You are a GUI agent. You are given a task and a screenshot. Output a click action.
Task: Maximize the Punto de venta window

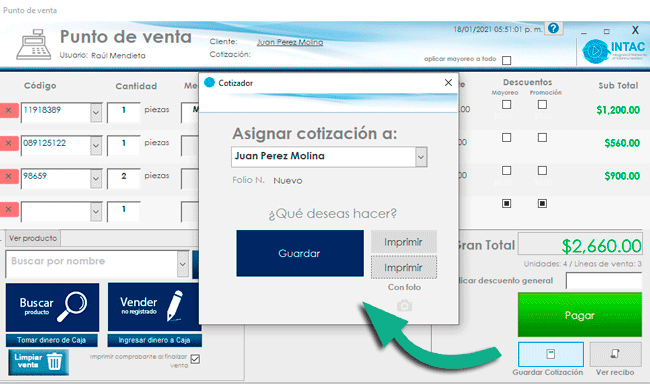tap(606, 31)
